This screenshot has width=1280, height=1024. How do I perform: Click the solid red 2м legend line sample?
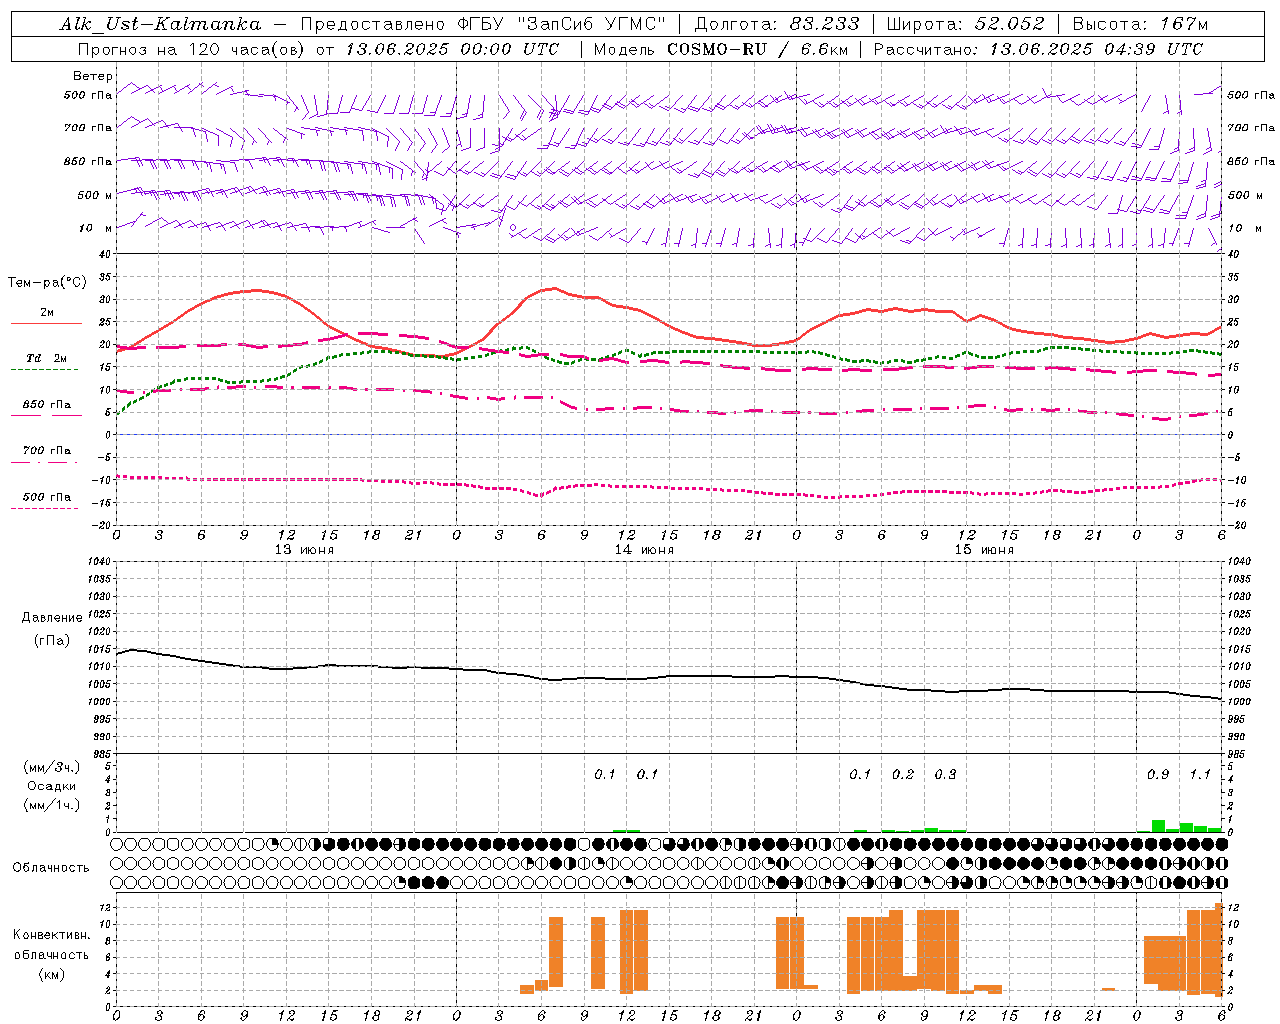[x=46, y=323]
